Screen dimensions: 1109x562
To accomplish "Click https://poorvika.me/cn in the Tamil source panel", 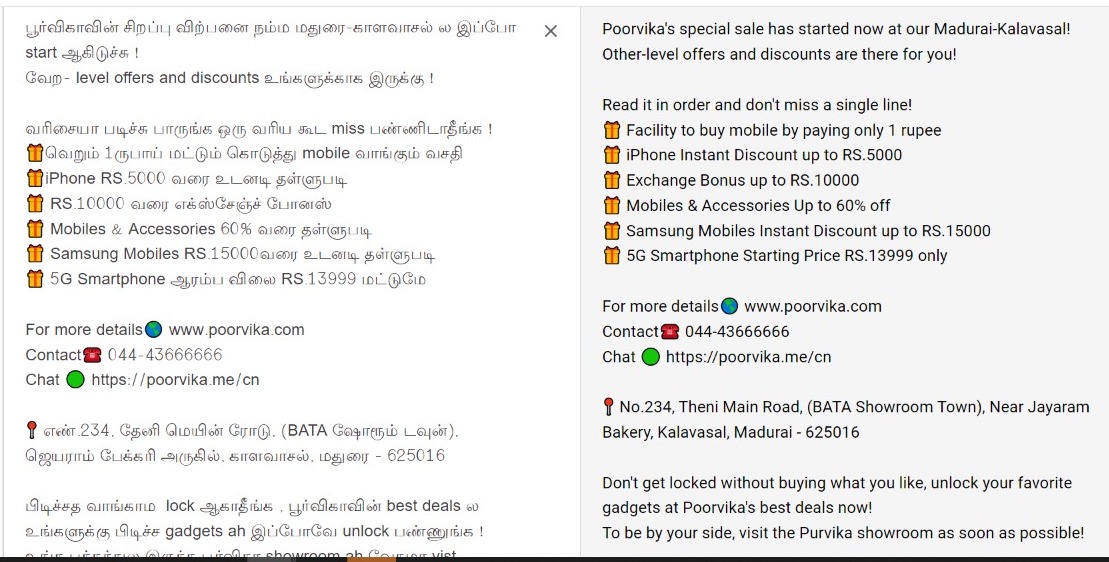I will coord(175,379).
